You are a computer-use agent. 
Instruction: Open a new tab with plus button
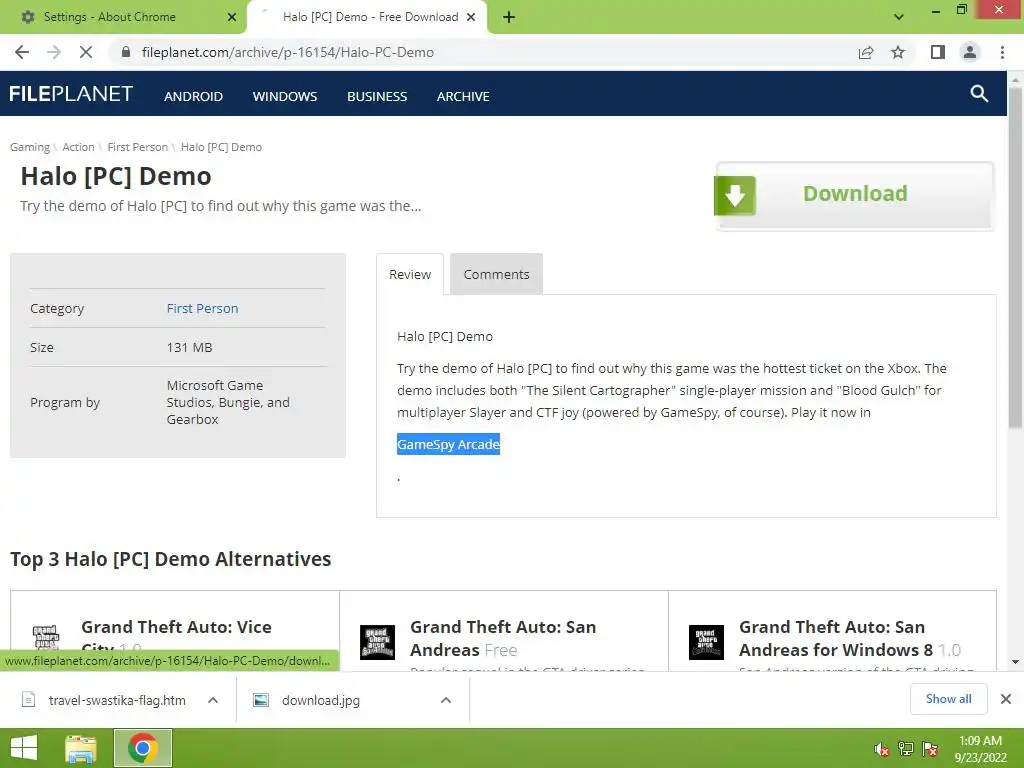509,18
